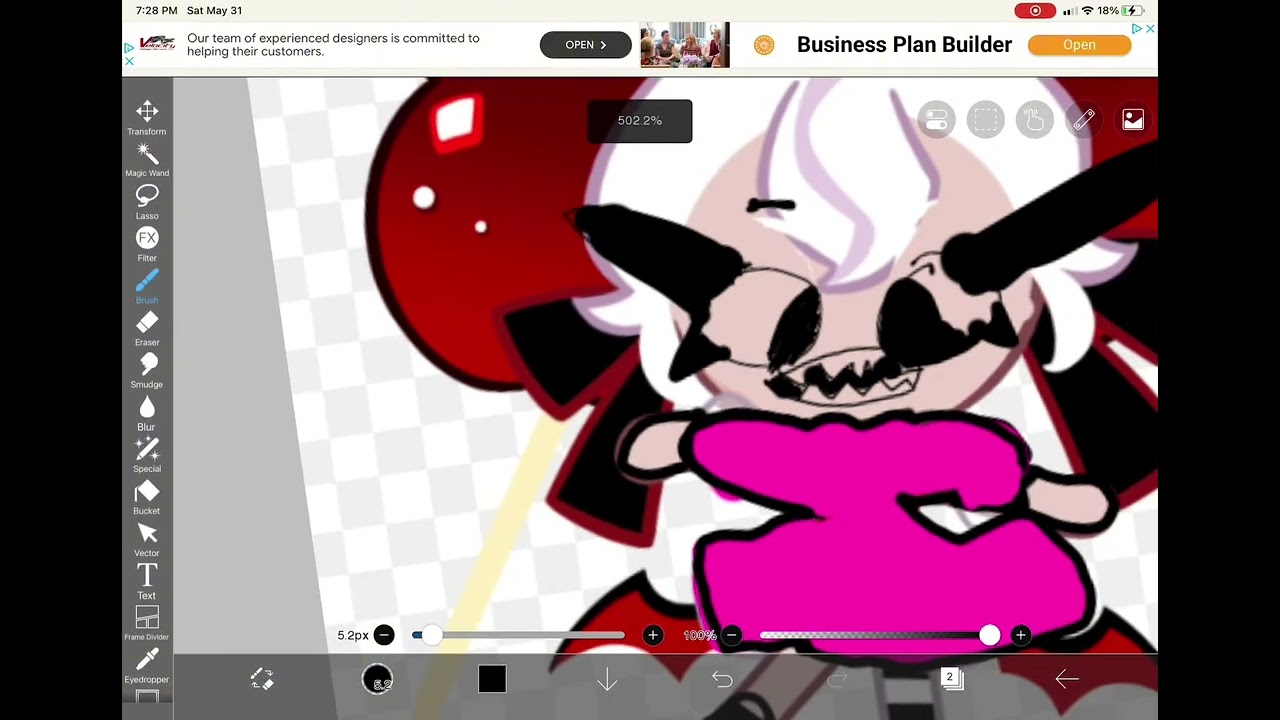Select the Transform tool
The width and height of the screenshot is (1280, 720).
[147, 117]
